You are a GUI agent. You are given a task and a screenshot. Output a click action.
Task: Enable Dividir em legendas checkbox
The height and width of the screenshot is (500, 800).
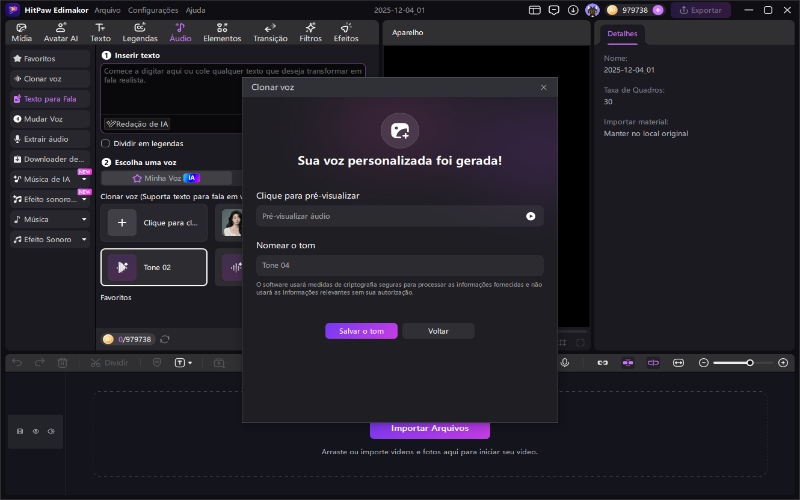tap(106, 143)
